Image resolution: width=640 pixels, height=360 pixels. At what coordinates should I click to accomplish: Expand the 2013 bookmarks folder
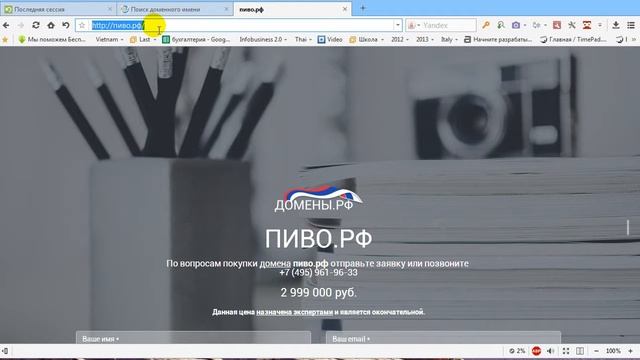click(x=425, y=40)
